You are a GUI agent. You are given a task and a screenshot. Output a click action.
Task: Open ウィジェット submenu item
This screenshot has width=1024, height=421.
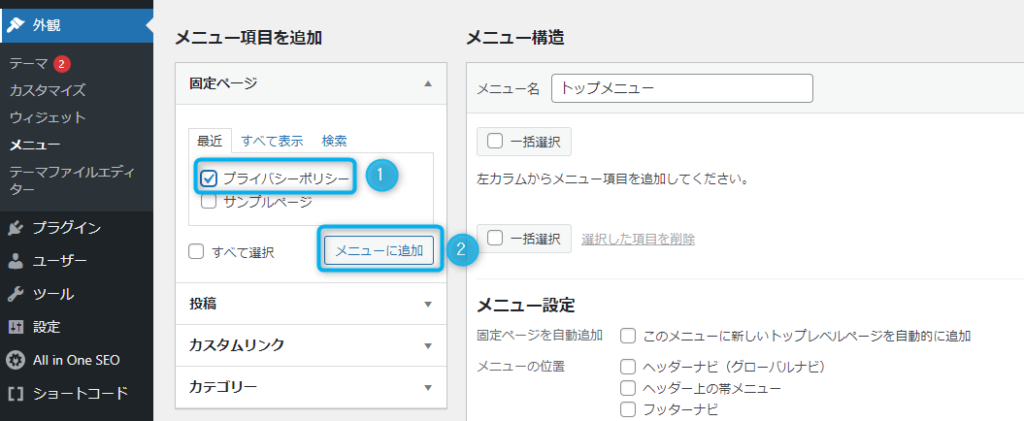click(48, 118)
